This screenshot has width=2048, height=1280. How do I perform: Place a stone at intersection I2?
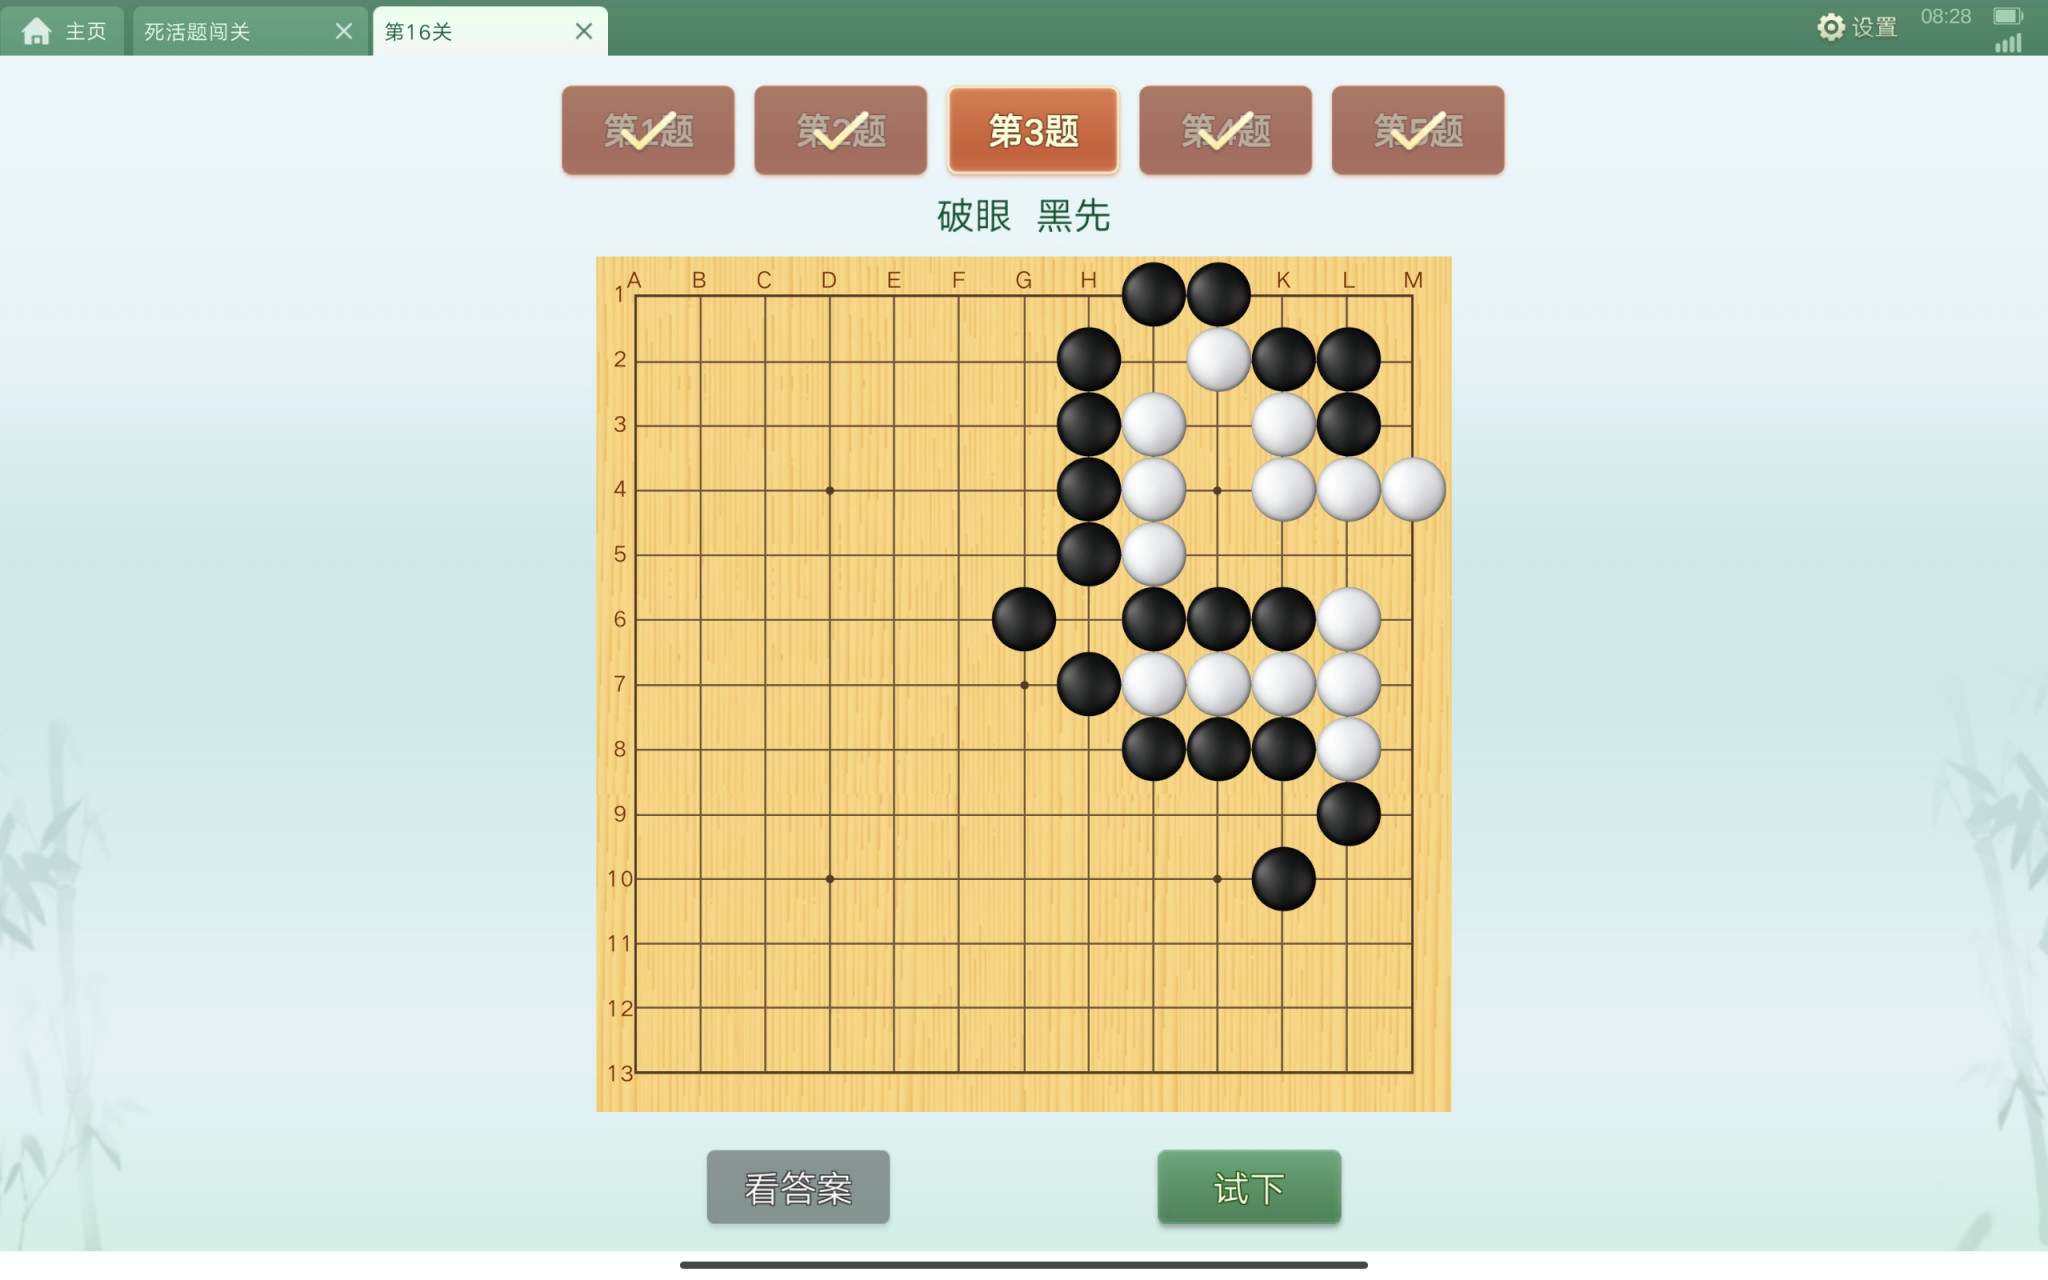coord(1153,359)
